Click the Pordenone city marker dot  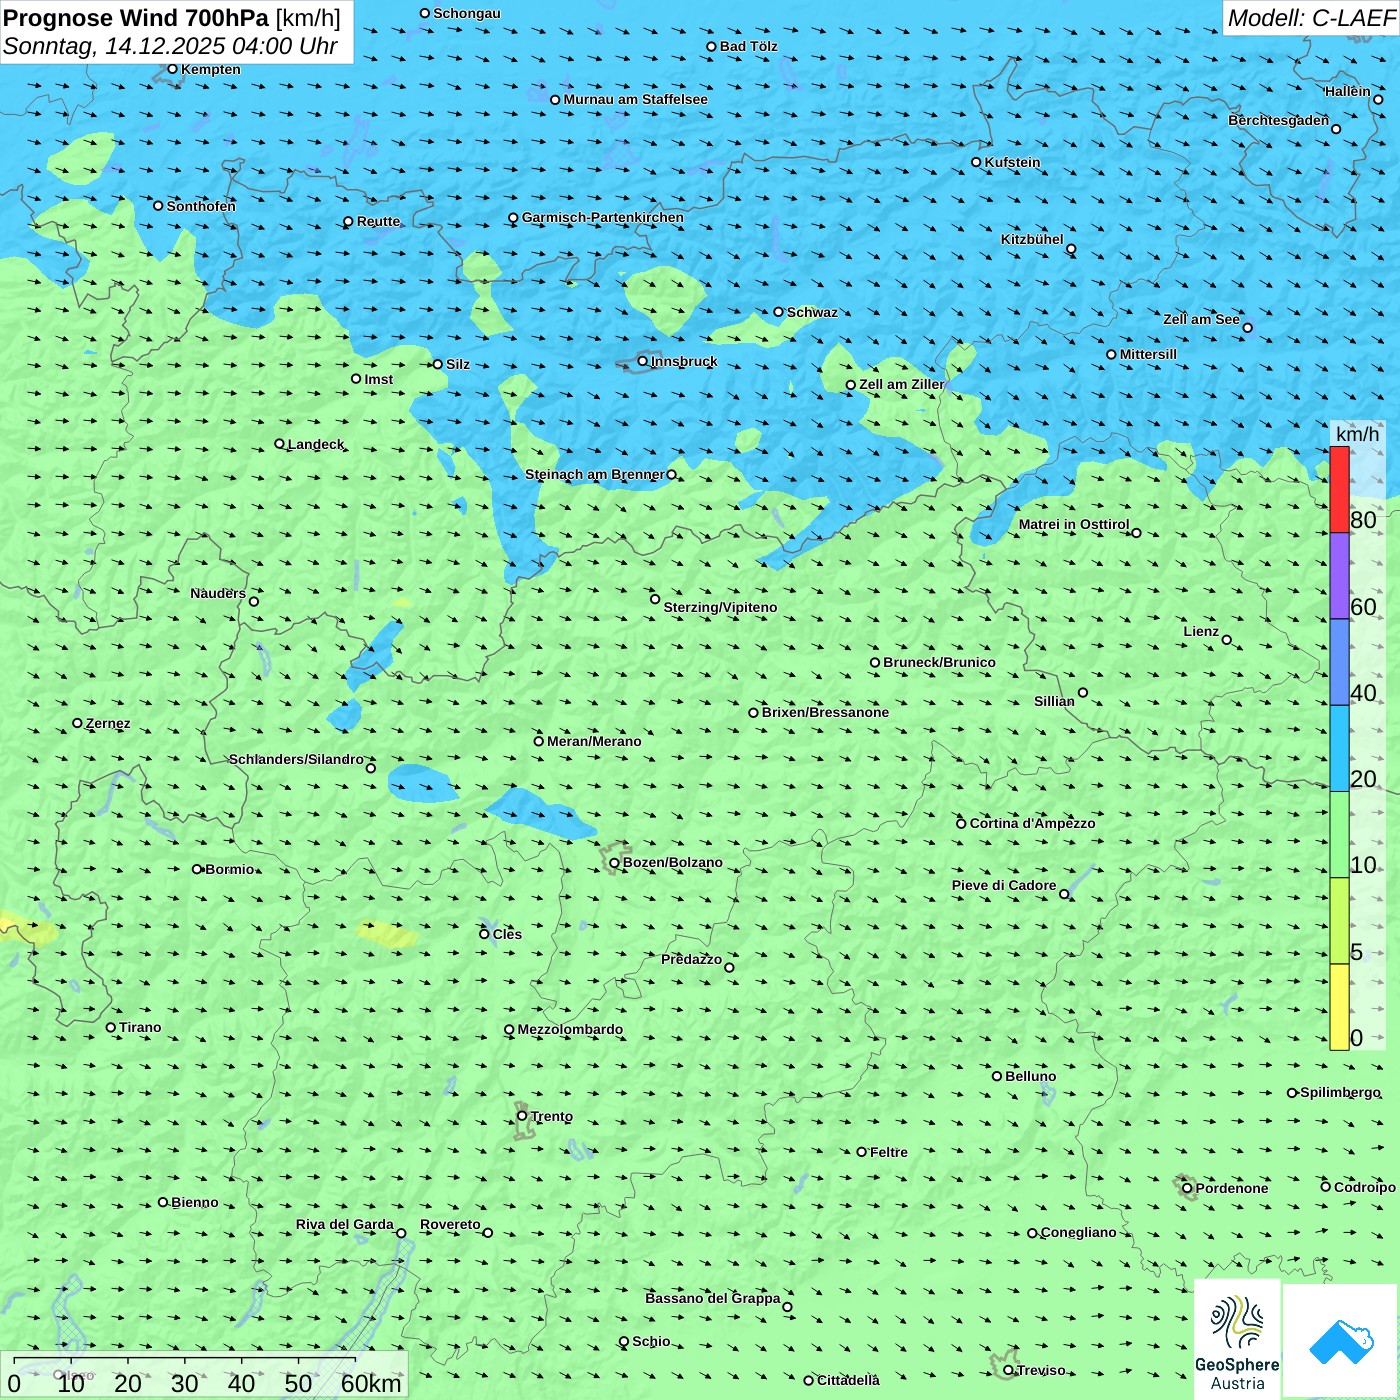tap(1187, 1188)
